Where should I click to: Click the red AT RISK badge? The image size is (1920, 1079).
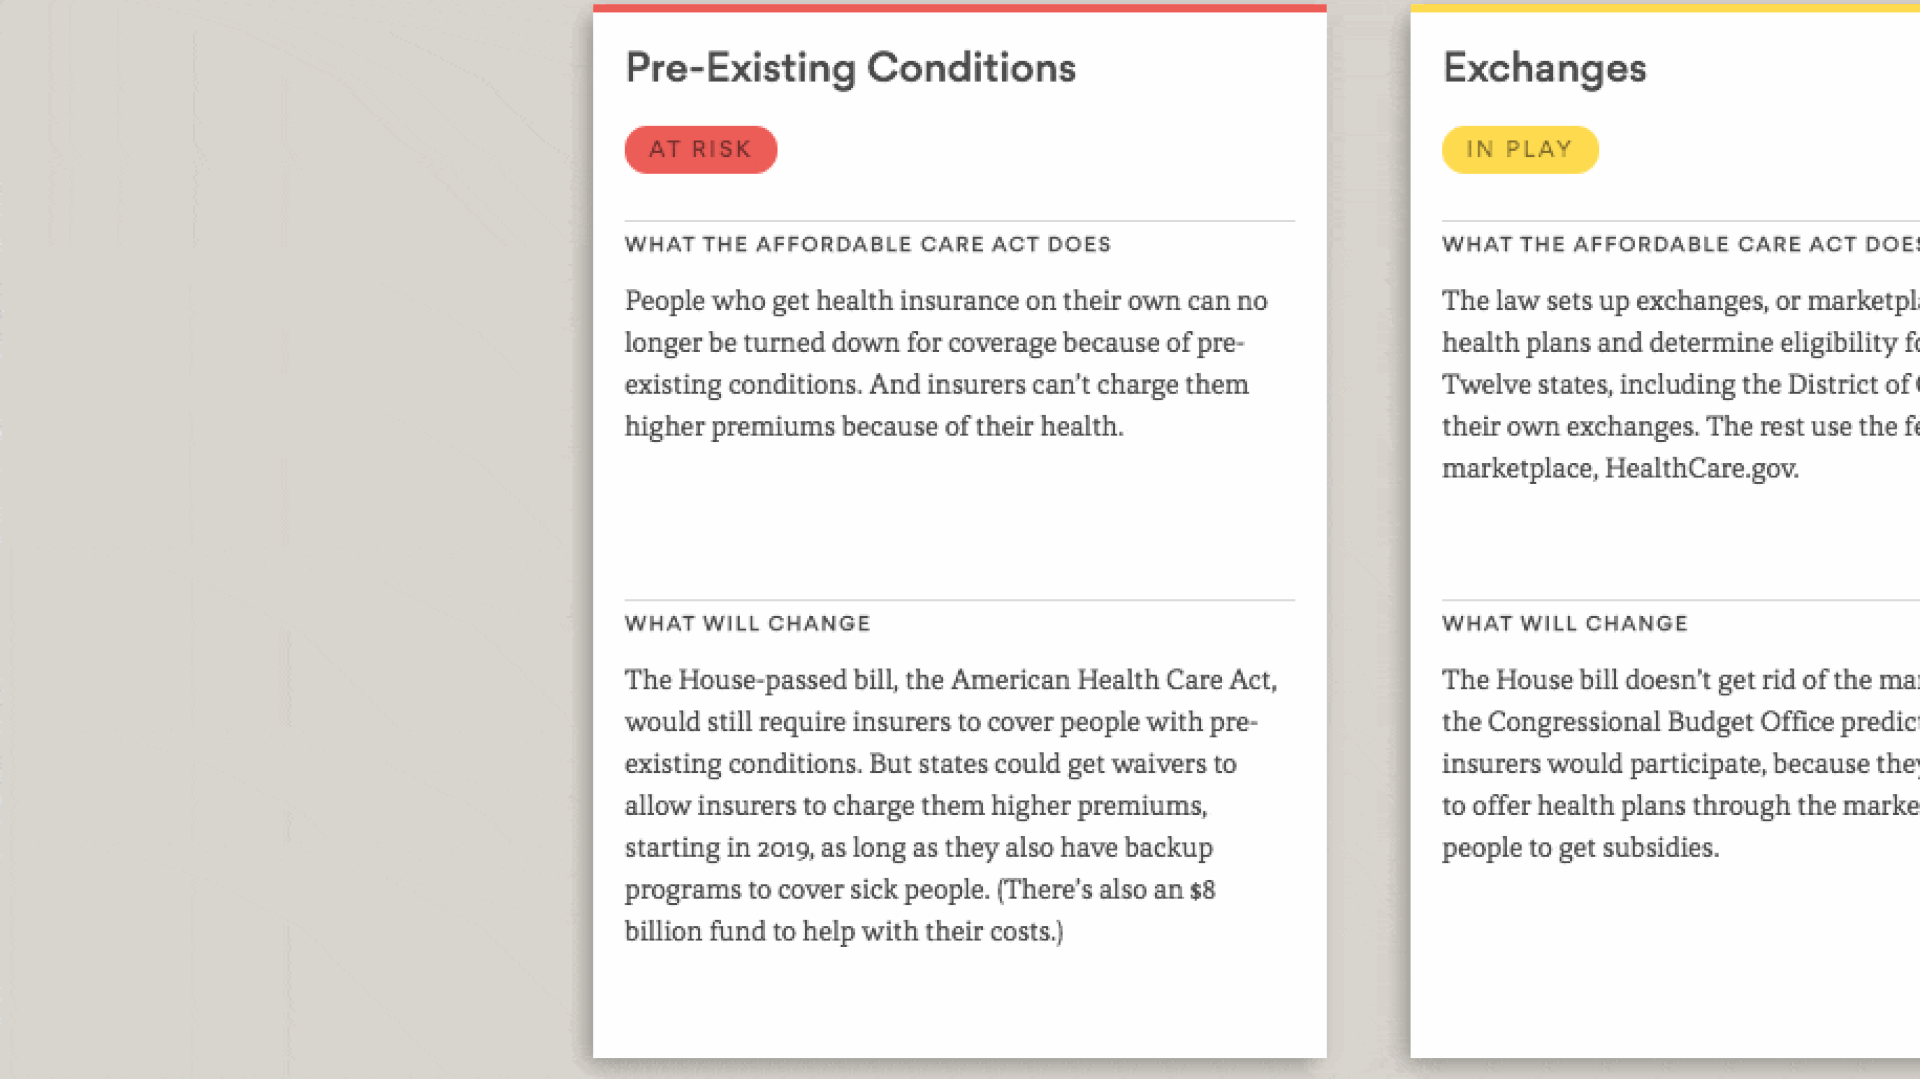click(x=700, y=149)
